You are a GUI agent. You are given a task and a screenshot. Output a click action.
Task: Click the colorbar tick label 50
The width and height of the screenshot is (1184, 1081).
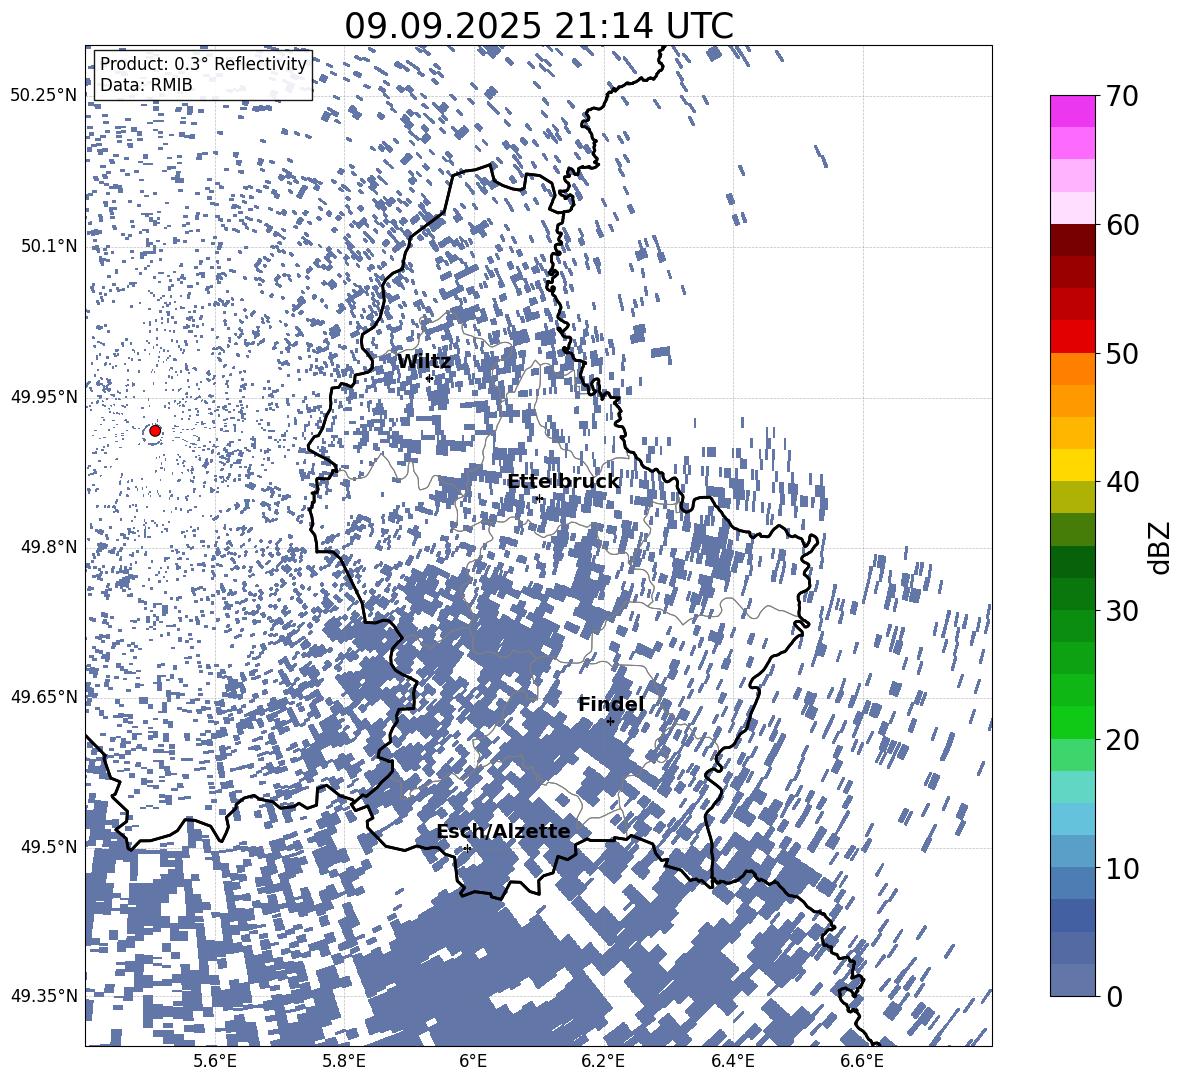[1122, 353]
